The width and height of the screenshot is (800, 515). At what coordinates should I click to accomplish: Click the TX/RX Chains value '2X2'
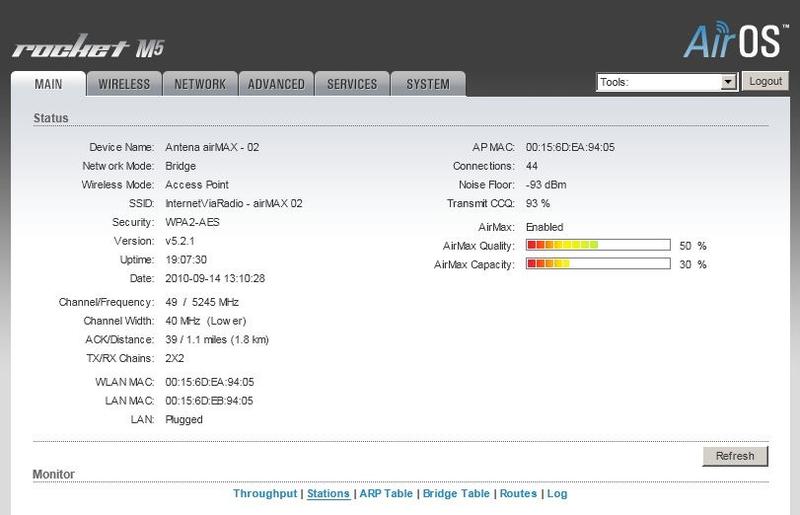[174, 358]
